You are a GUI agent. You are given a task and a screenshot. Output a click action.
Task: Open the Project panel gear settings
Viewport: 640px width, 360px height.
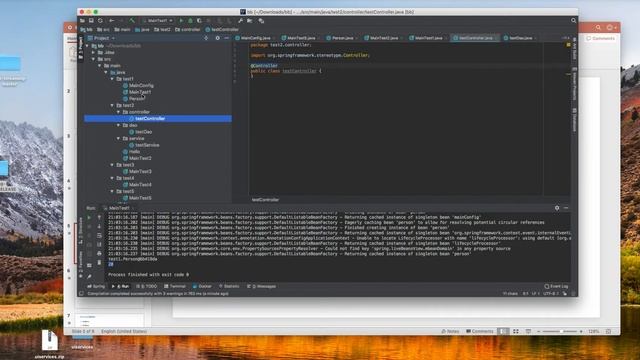coord(218,38)
